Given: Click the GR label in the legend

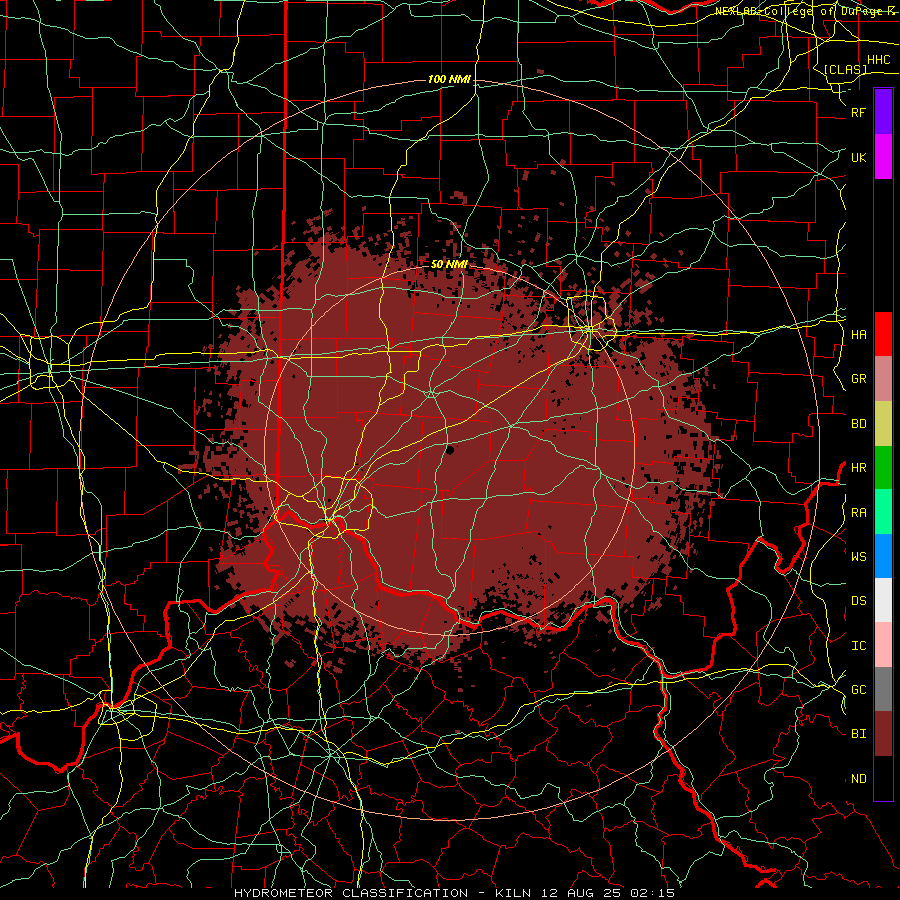Looking at the screenshot, I should click(x=858, y=379).
